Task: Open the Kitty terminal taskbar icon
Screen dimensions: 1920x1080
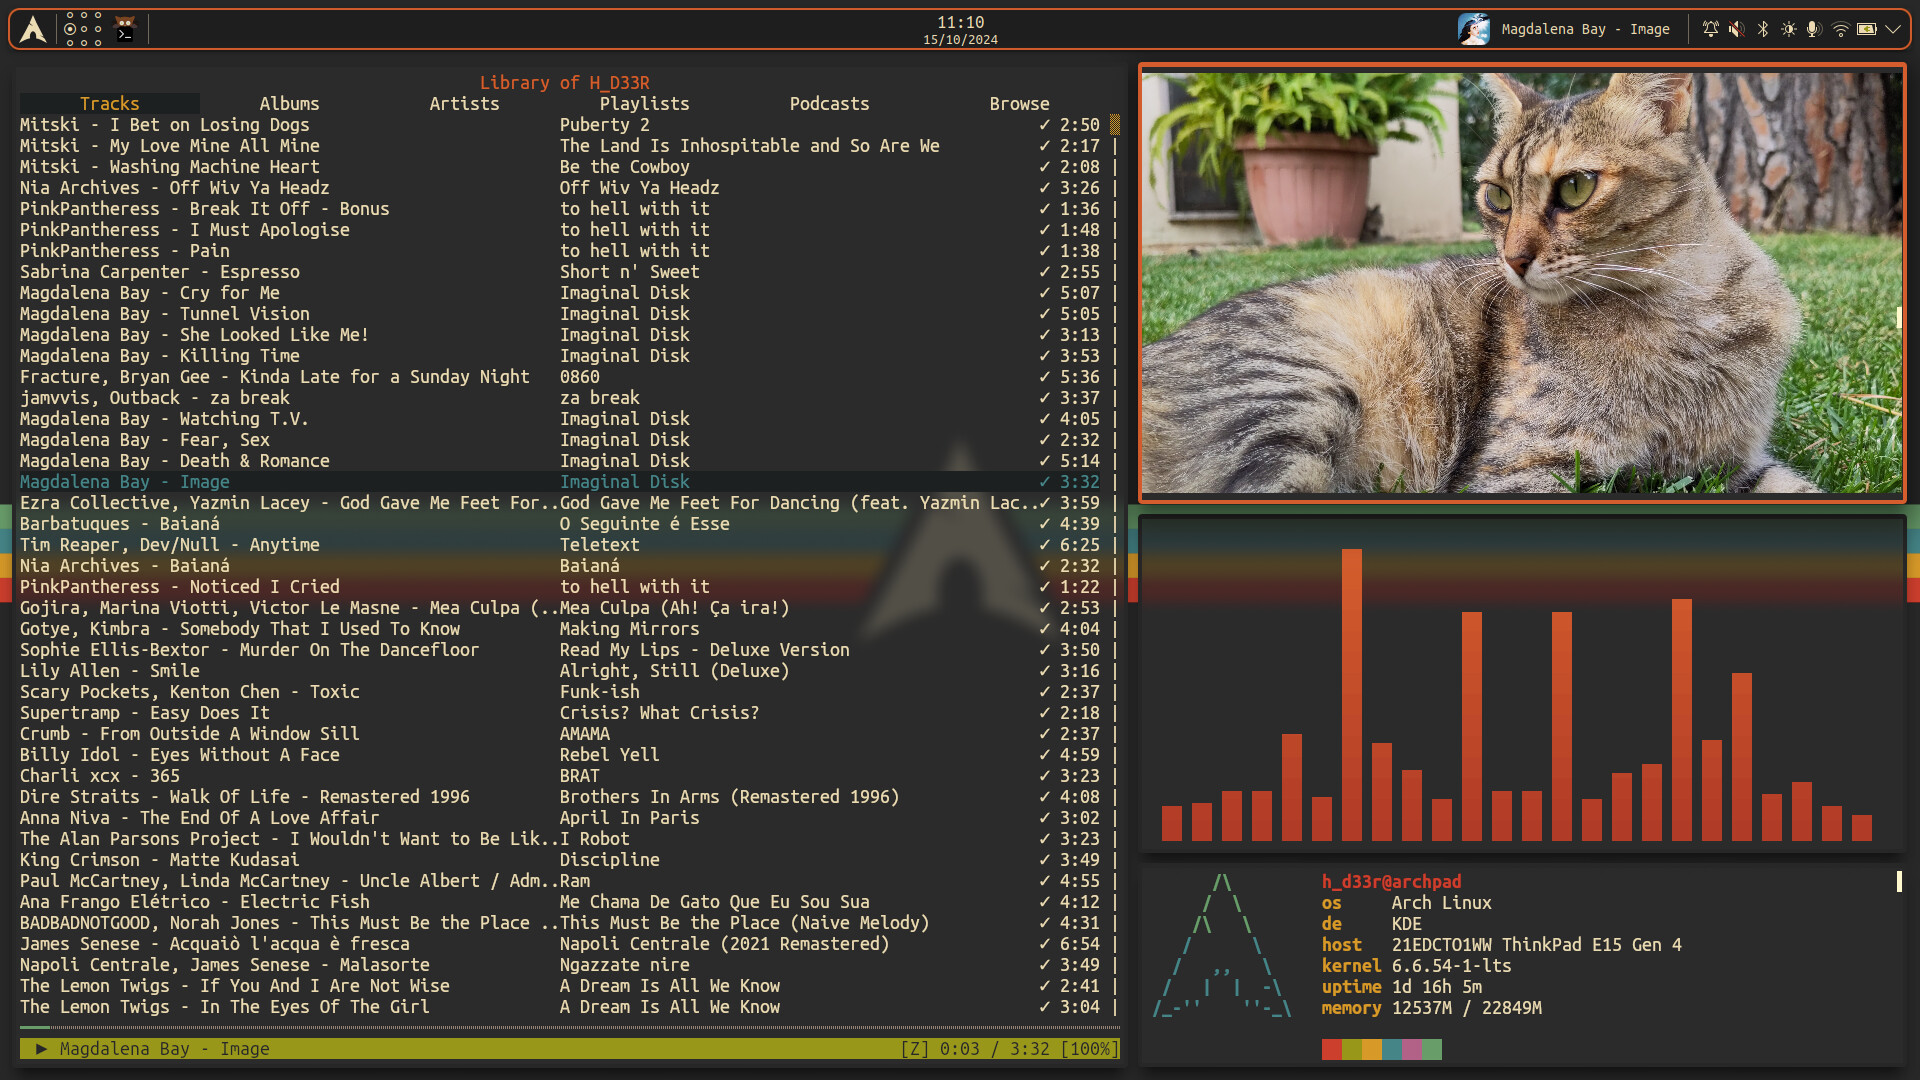Action: tap(125, 29)
